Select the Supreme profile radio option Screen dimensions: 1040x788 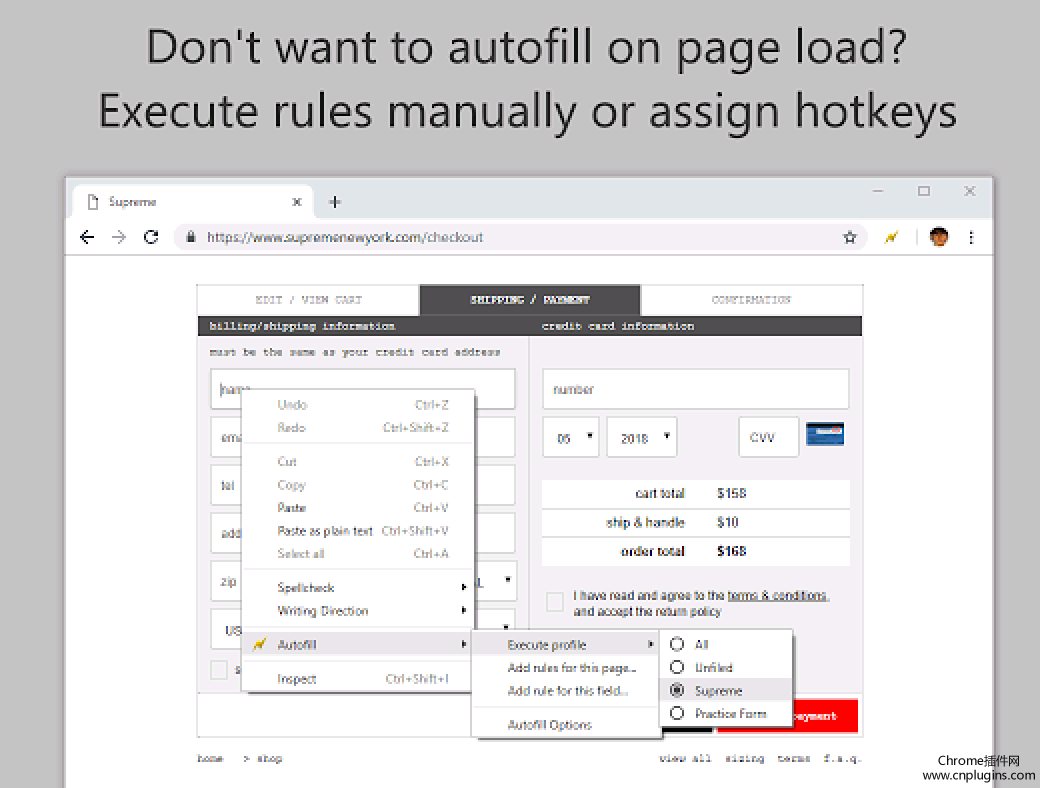pos(677,690)
